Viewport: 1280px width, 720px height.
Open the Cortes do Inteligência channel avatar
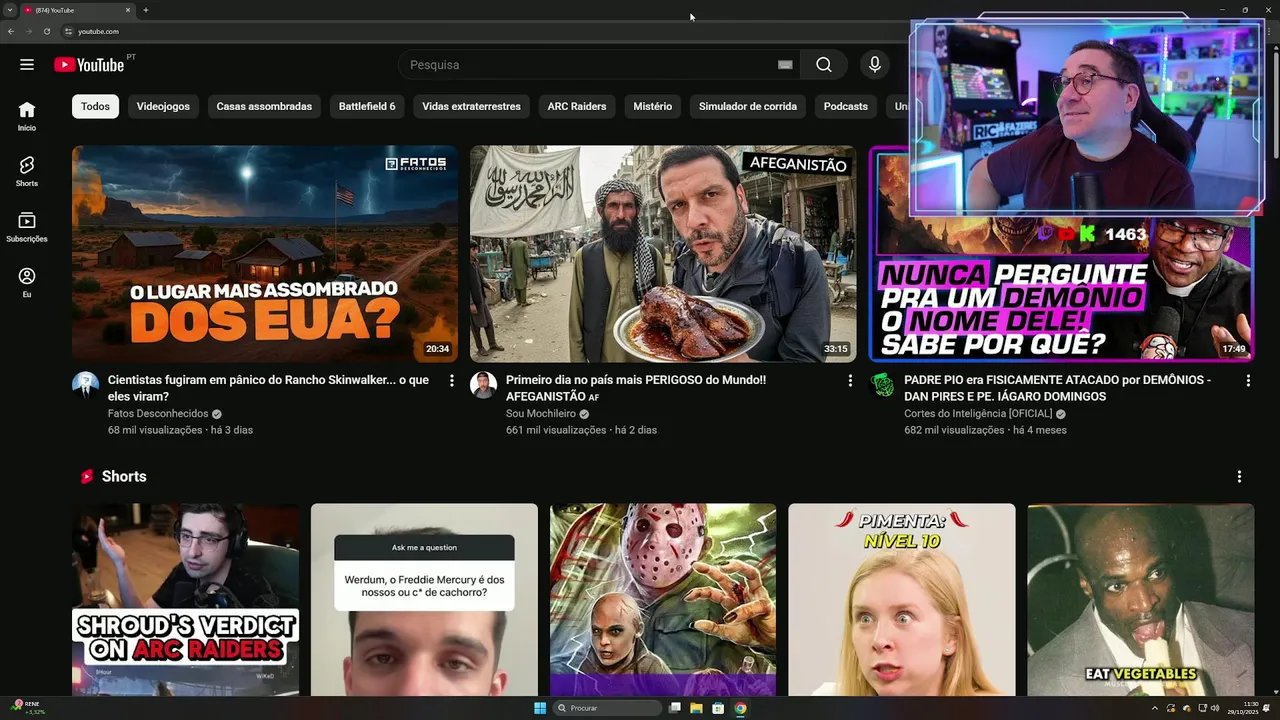coord(882,385)
